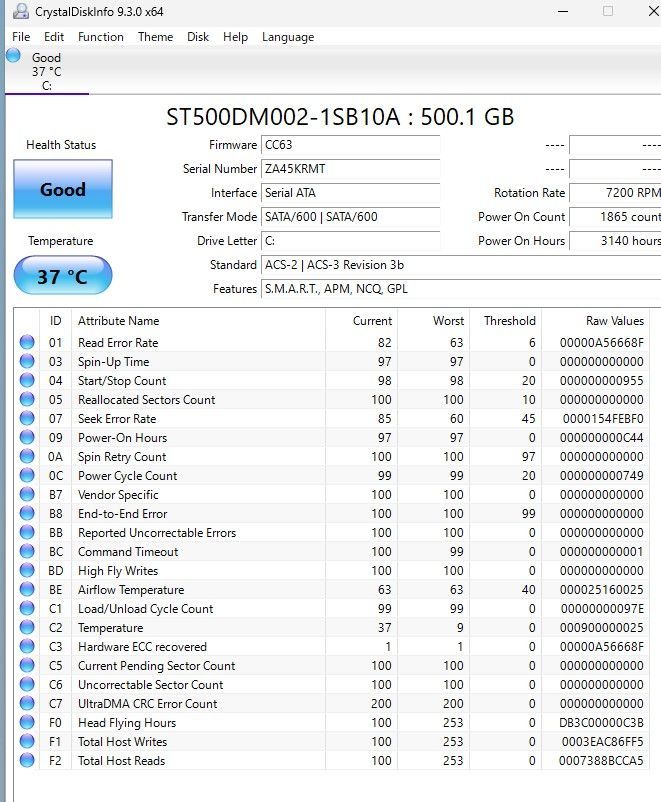This screenshot has height=802, width=661.
Task: Open the Language menu
Action: point(288,37)
